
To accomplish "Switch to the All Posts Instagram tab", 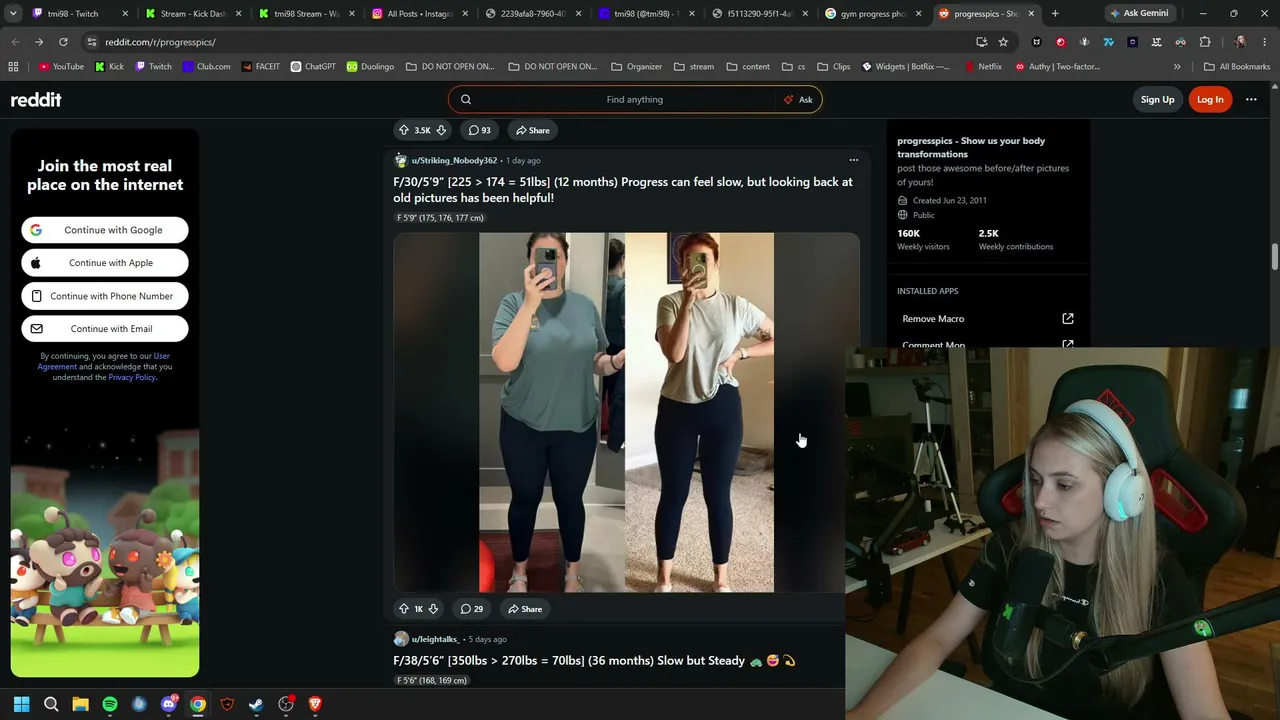I will tap(419, 13).
